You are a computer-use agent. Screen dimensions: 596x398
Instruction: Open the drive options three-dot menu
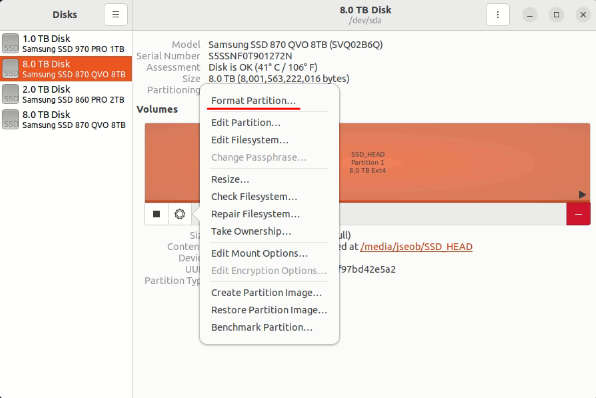(x=498, y=14)
